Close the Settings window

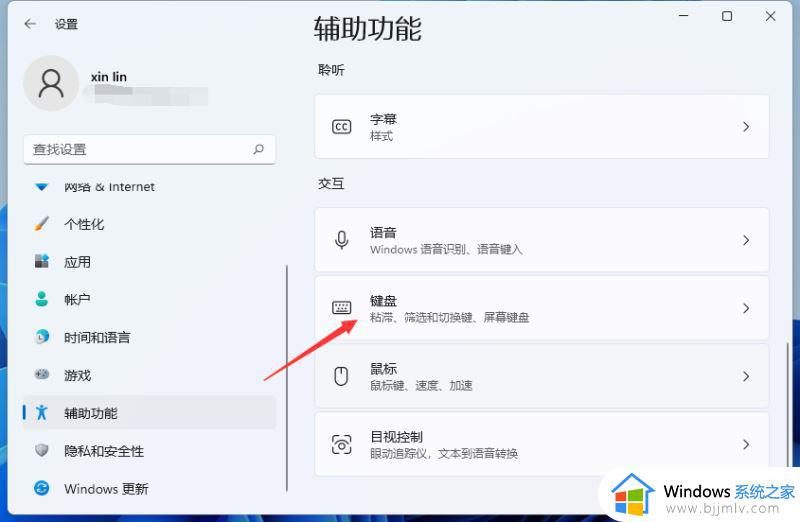click(770, 16)
